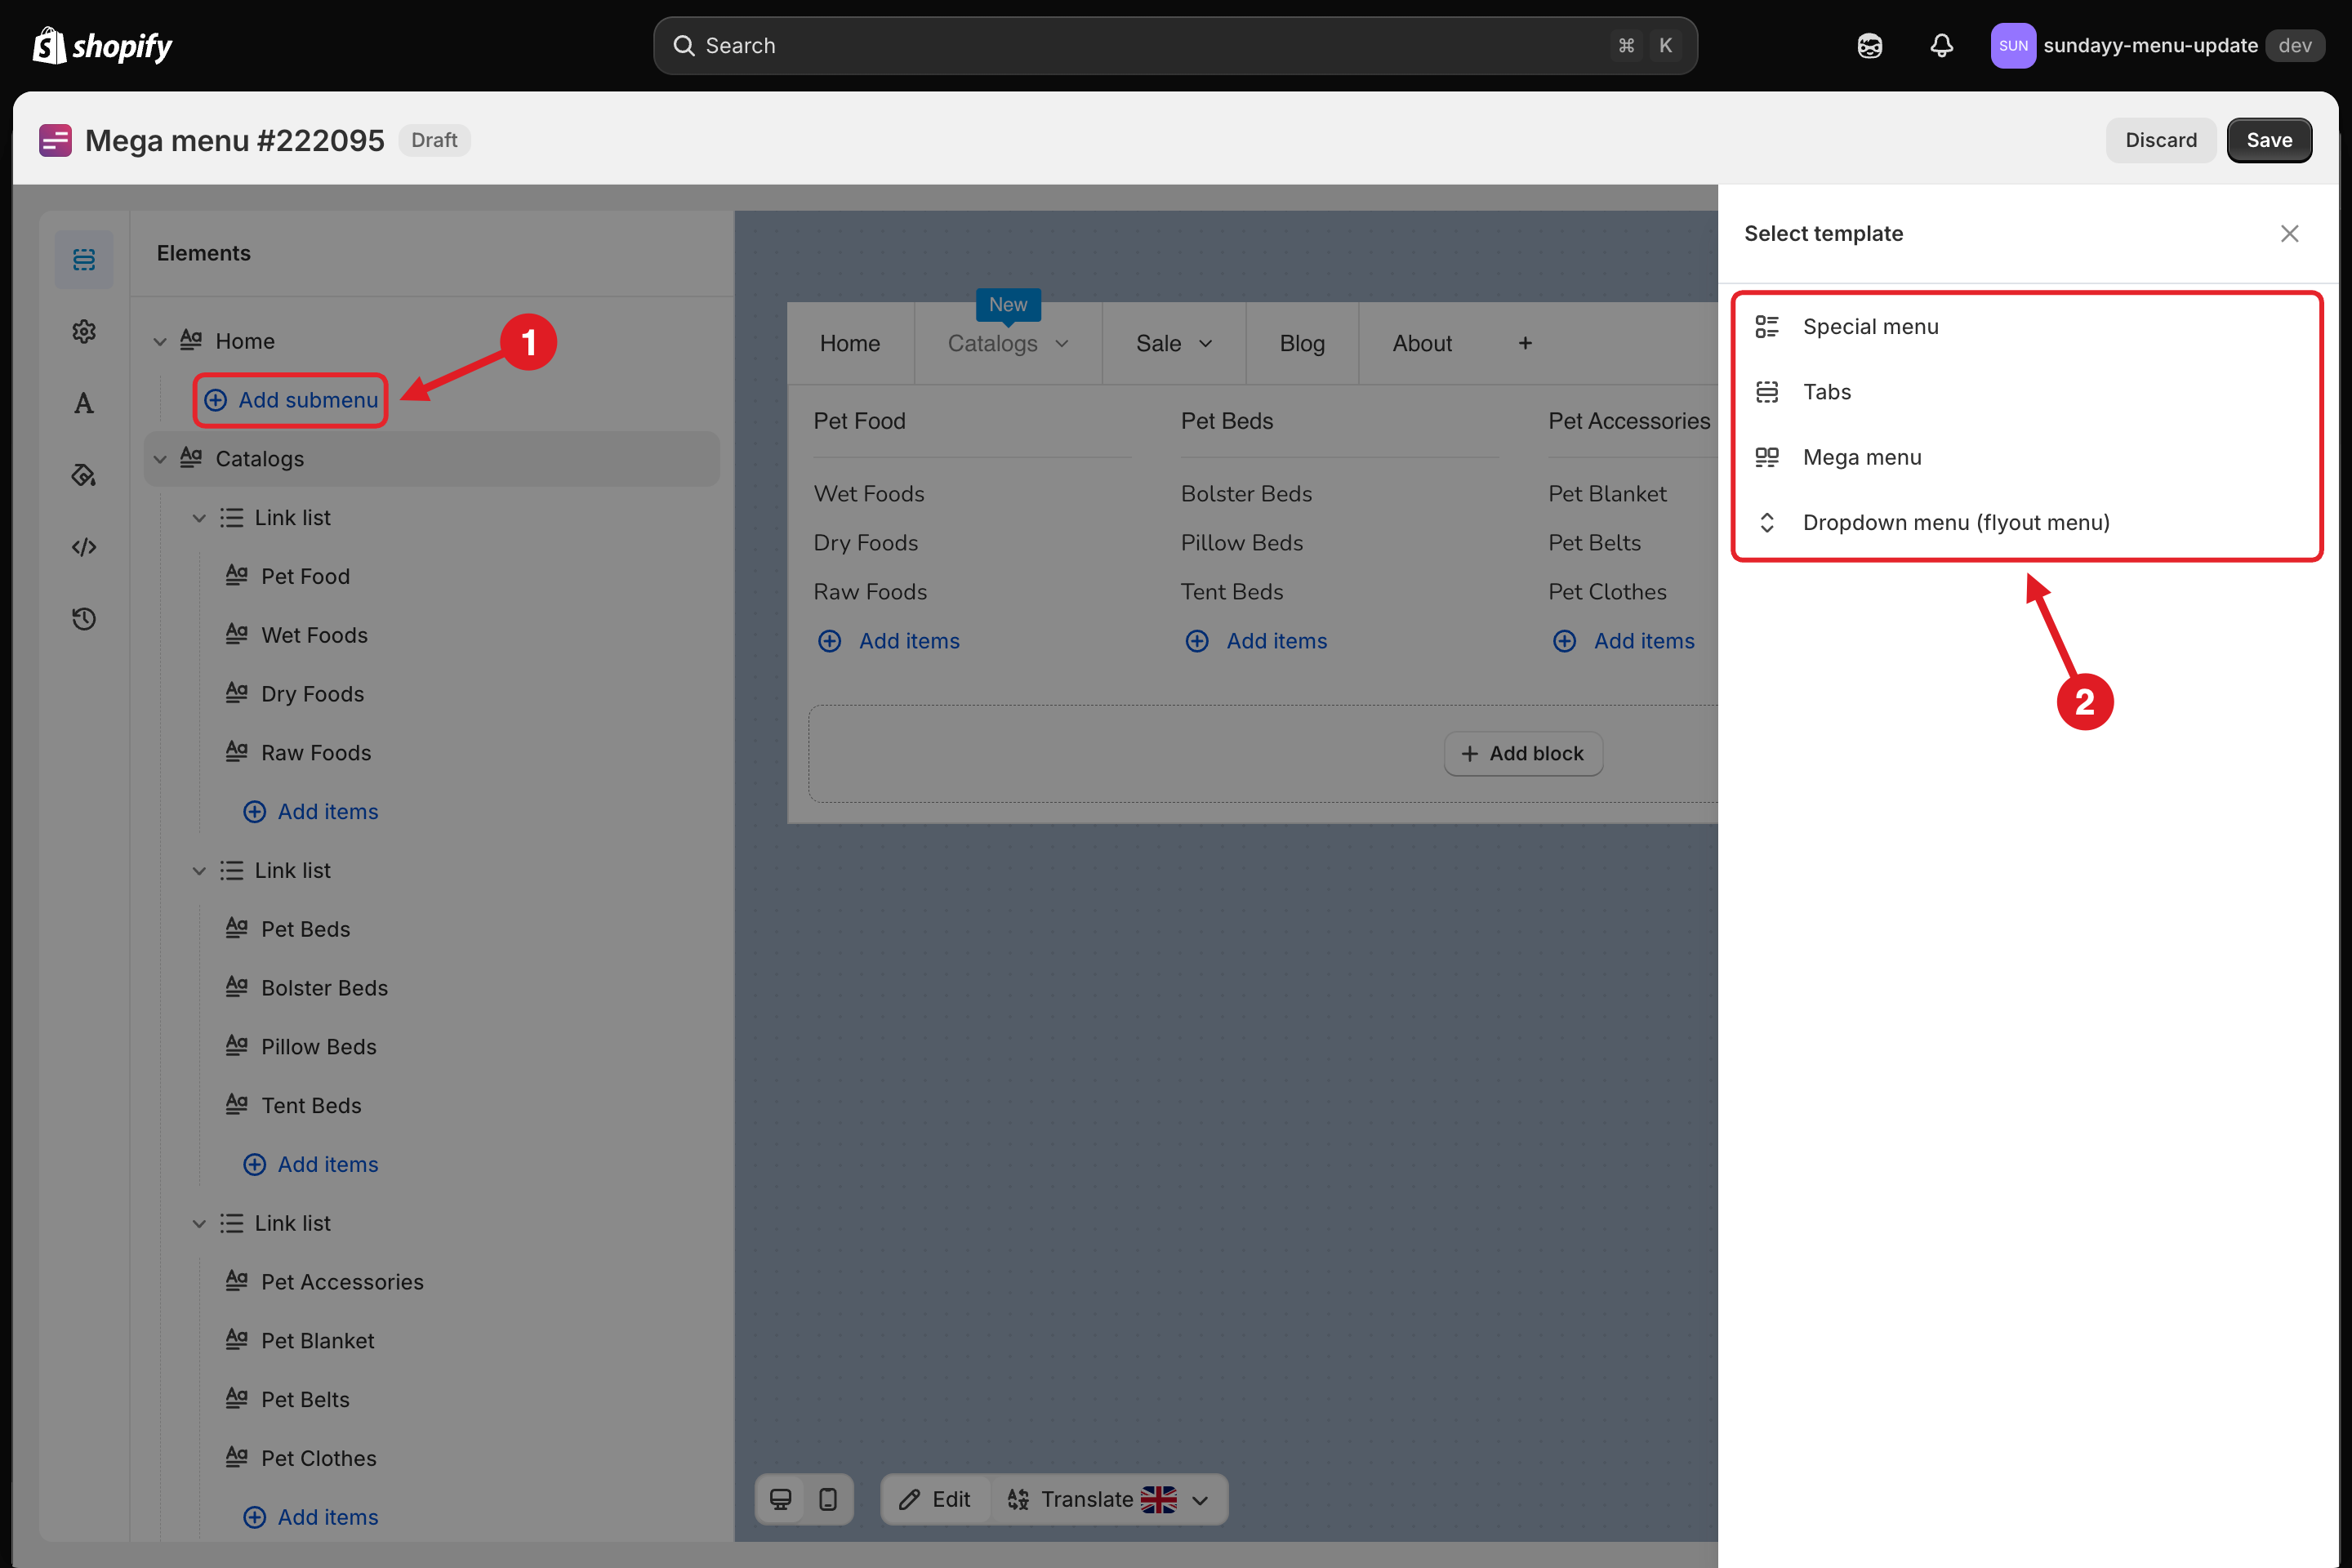Select the paint bucket design icon

[84, 475]
